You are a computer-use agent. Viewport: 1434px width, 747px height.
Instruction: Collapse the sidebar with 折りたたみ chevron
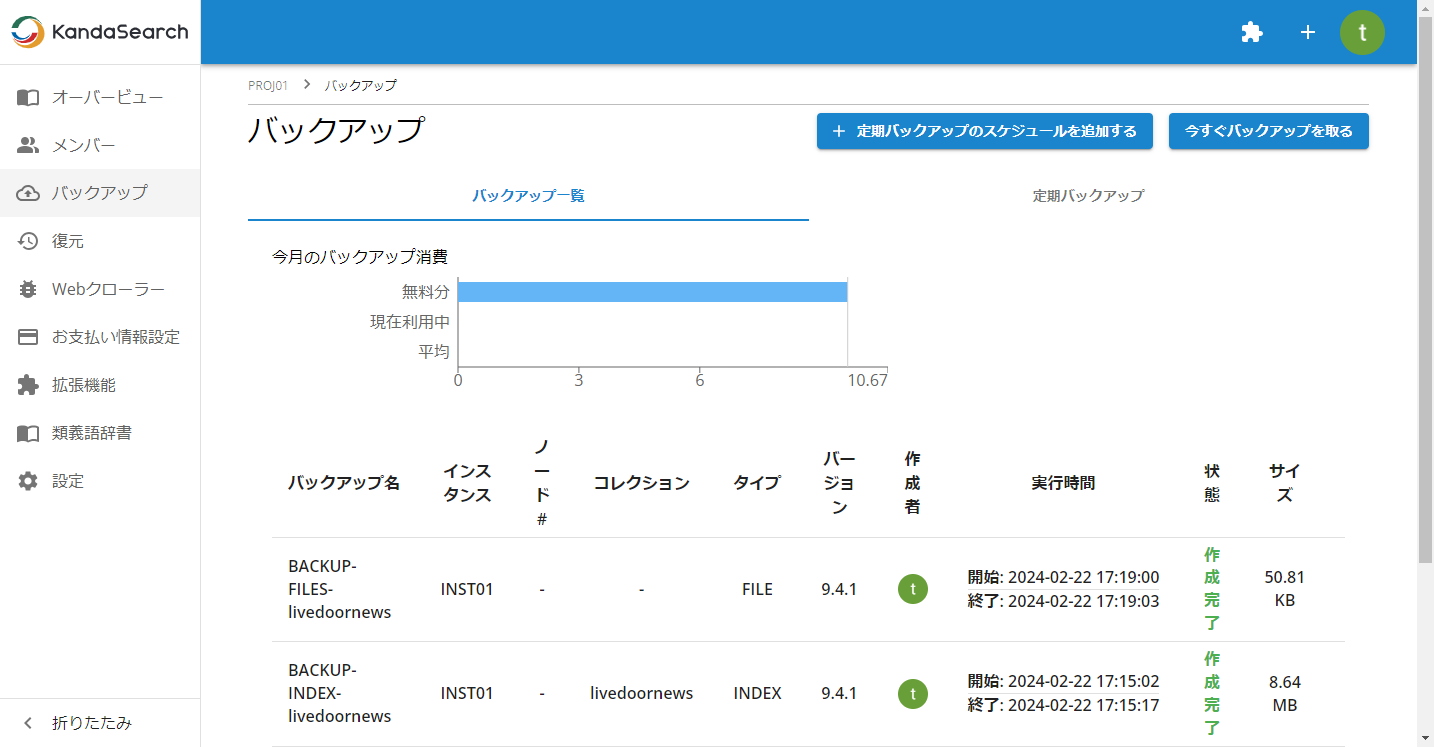tap(28, 723)
